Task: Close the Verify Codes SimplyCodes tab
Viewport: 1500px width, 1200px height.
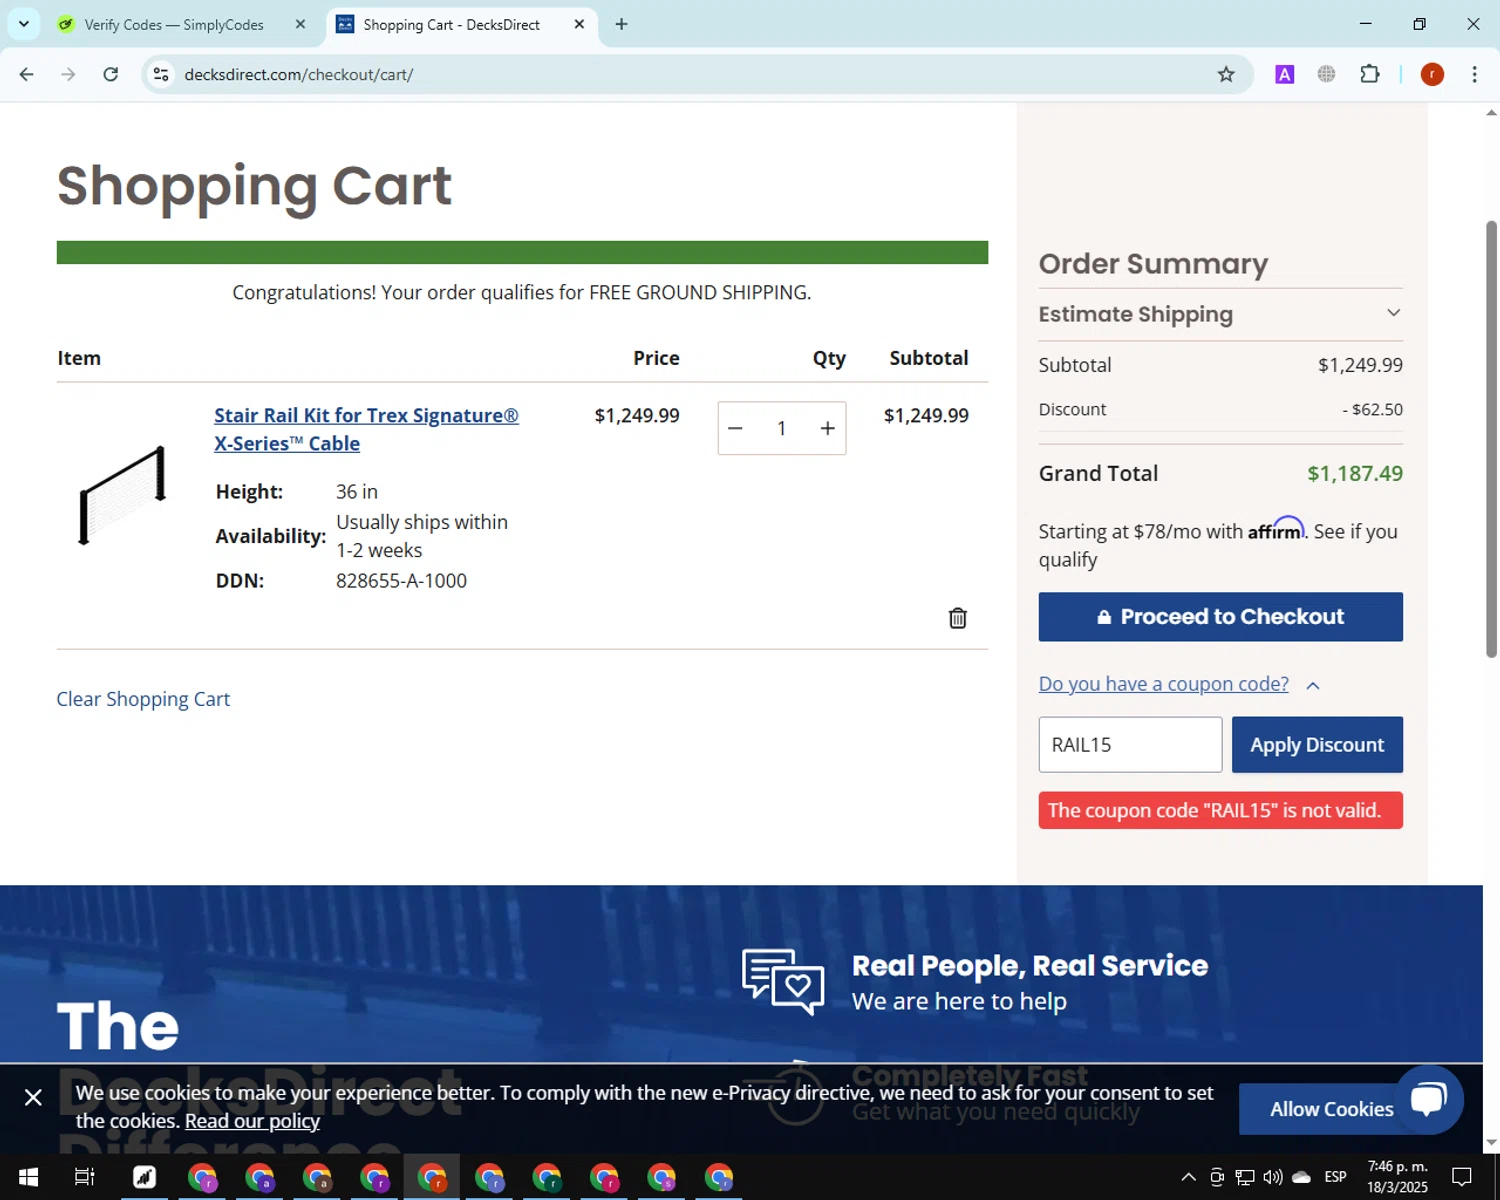Action: (300, 24)
